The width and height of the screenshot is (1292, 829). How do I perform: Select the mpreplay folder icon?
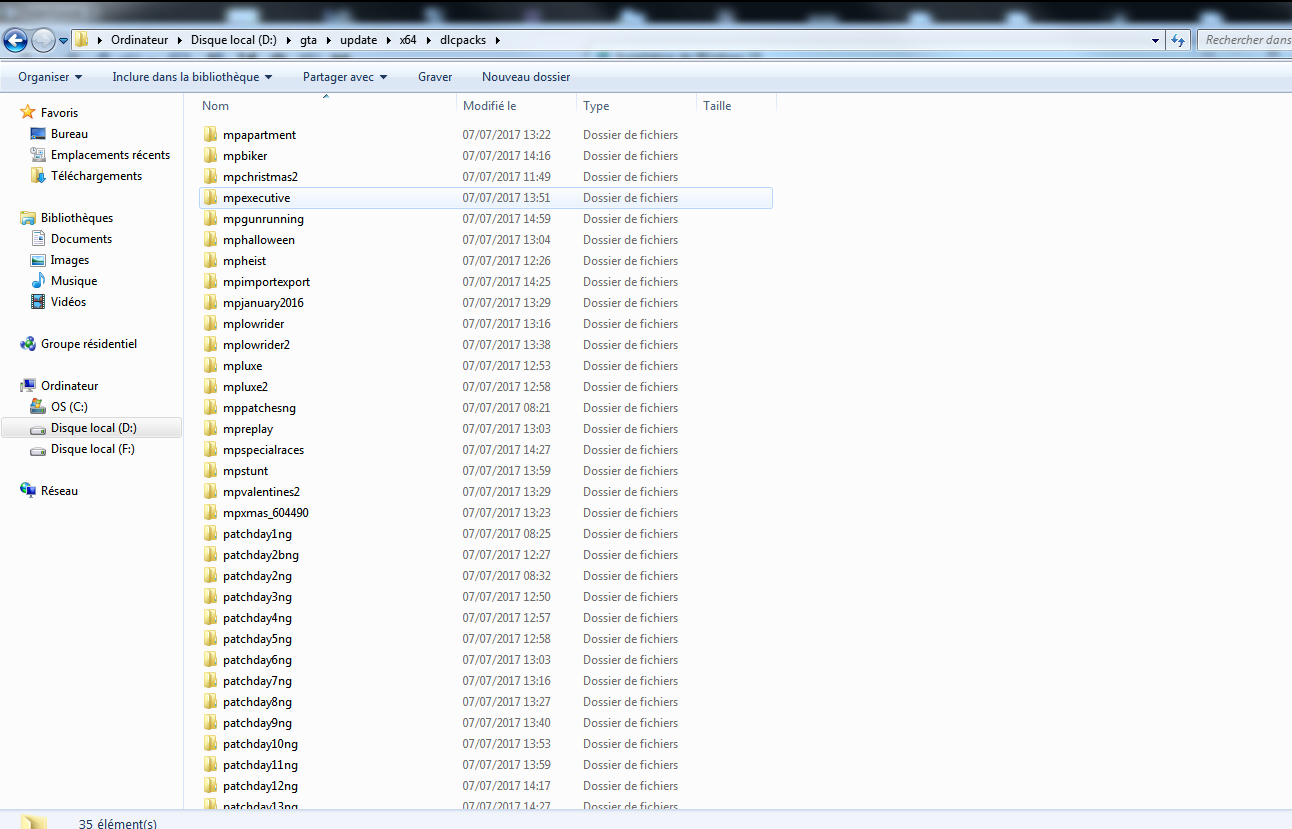click(210, 428)
